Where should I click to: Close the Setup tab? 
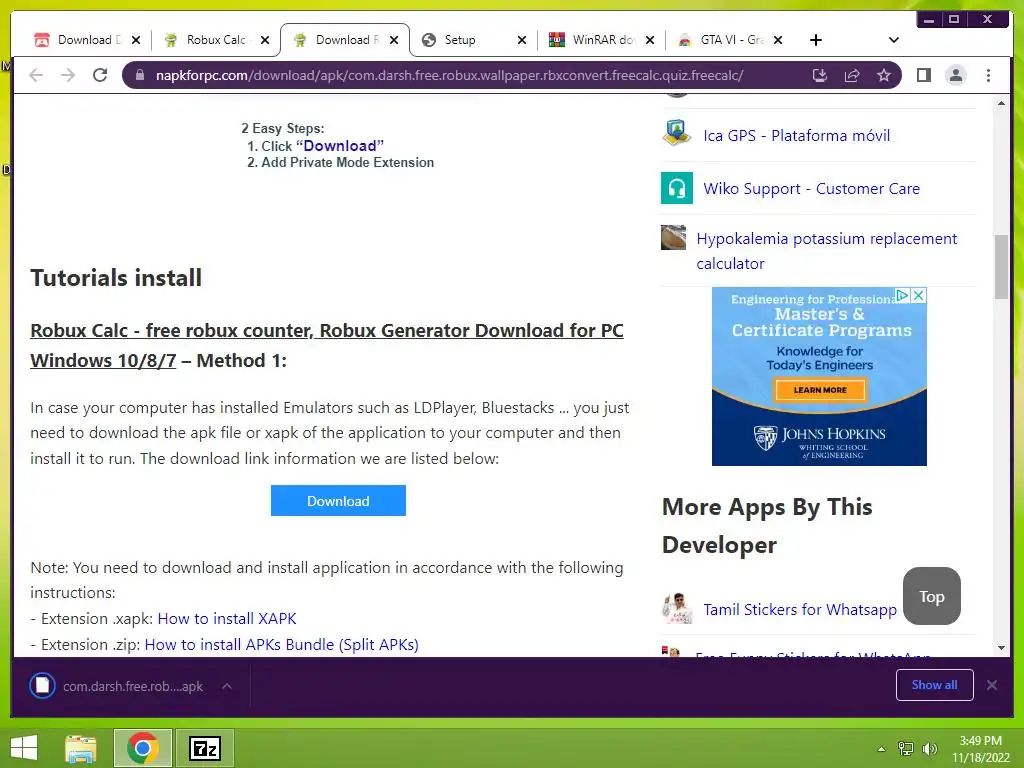(522, 40)
